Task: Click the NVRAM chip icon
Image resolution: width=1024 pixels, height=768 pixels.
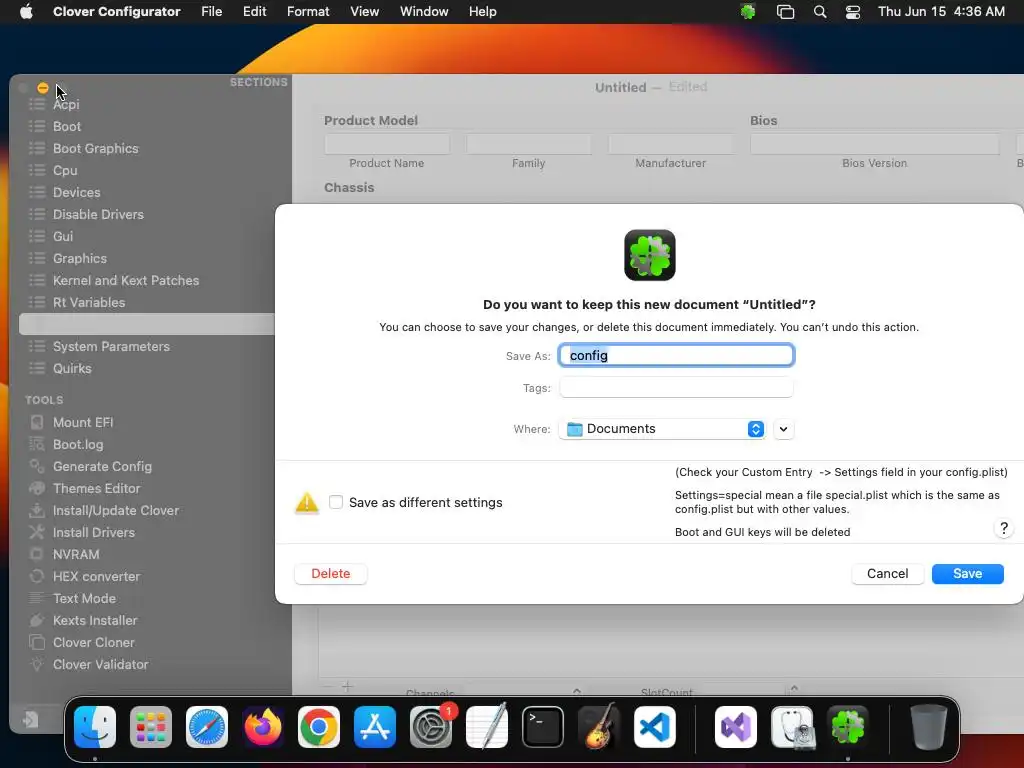Action: point(37,554)
